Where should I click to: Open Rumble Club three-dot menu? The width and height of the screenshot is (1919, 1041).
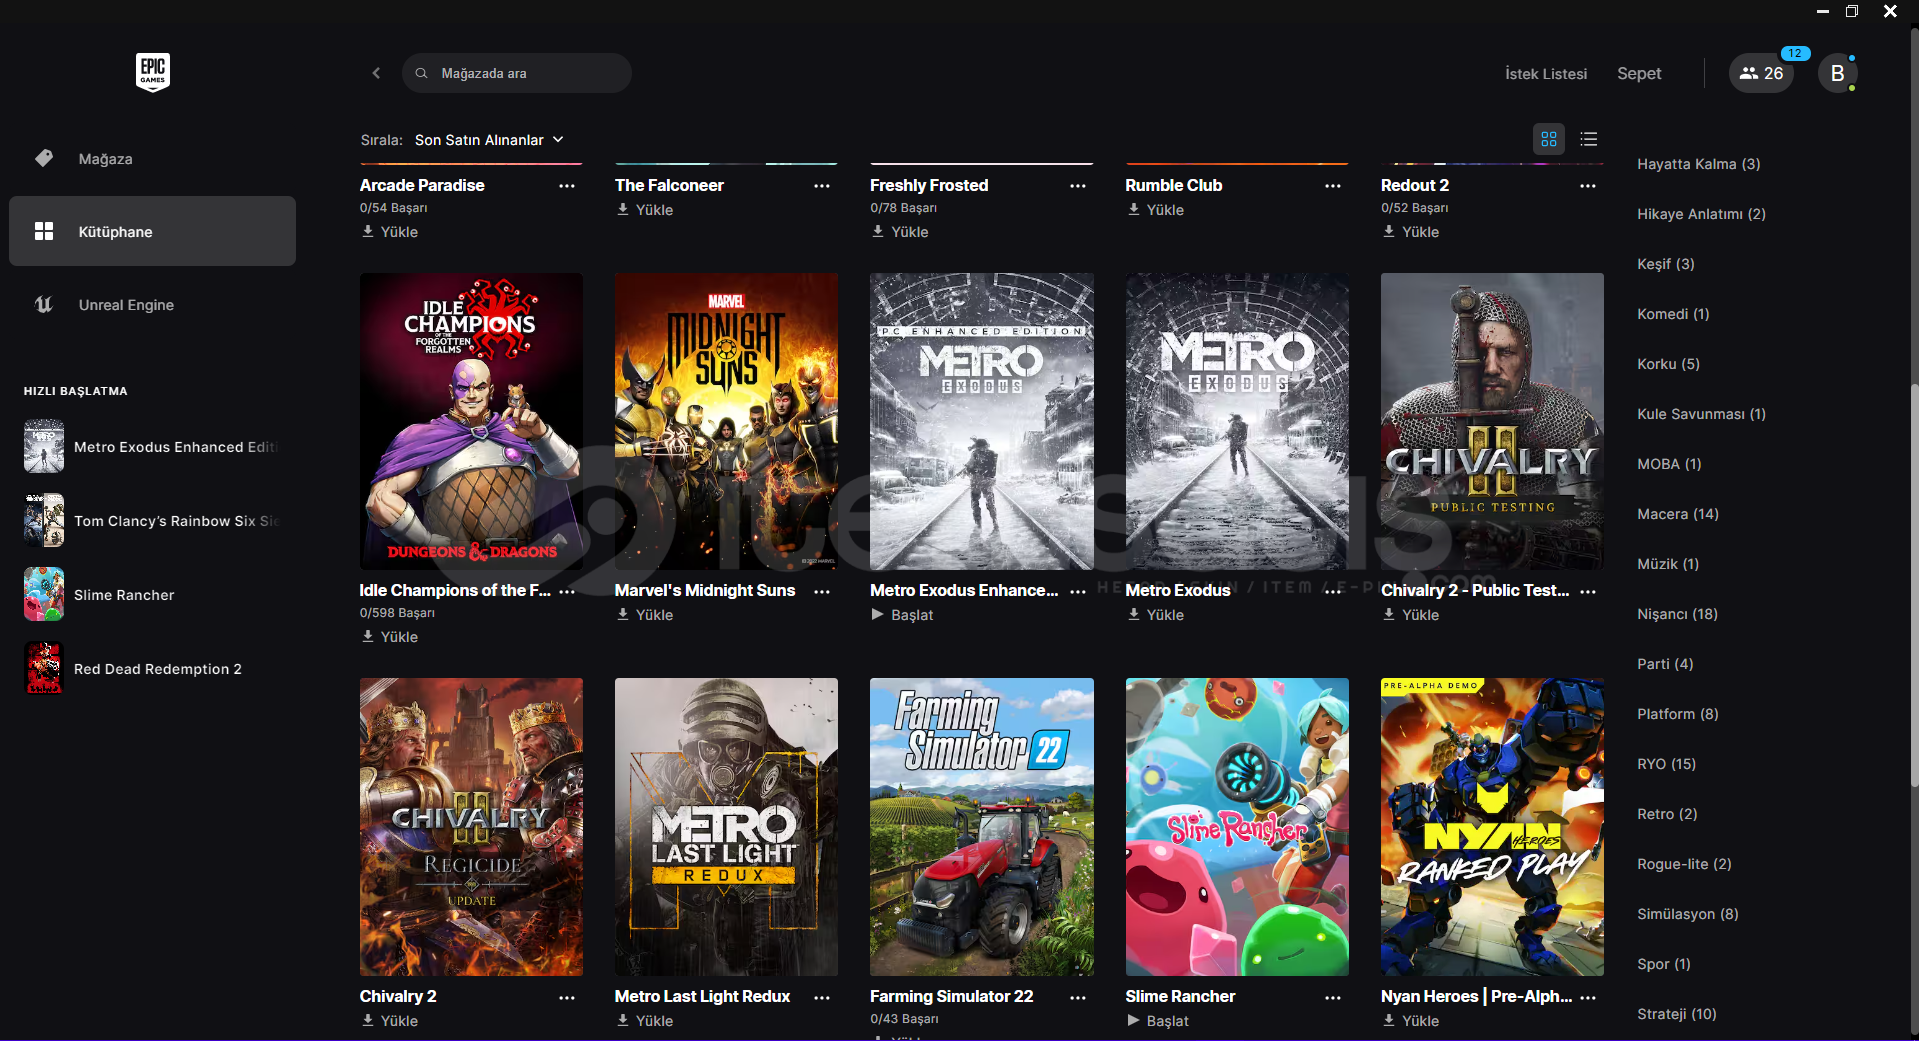1333,186
